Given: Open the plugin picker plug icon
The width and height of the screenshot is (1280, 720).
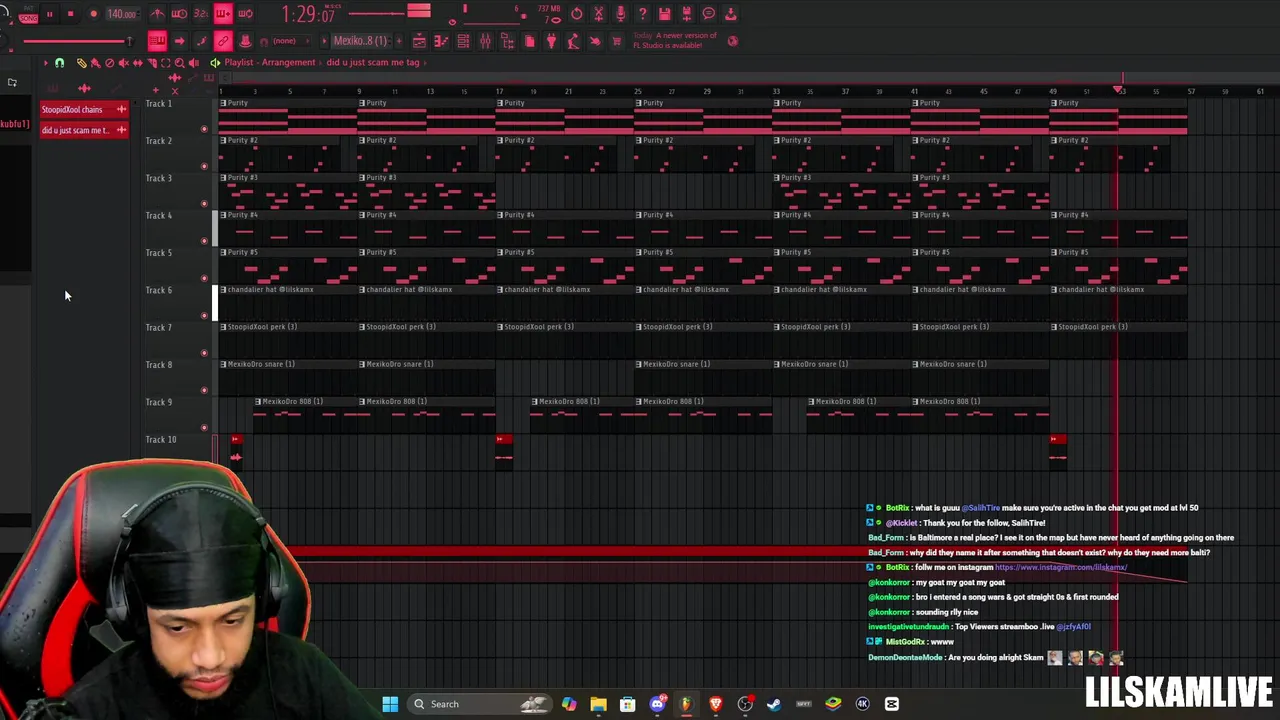Looking at the screenshot, I should [551, 41].
